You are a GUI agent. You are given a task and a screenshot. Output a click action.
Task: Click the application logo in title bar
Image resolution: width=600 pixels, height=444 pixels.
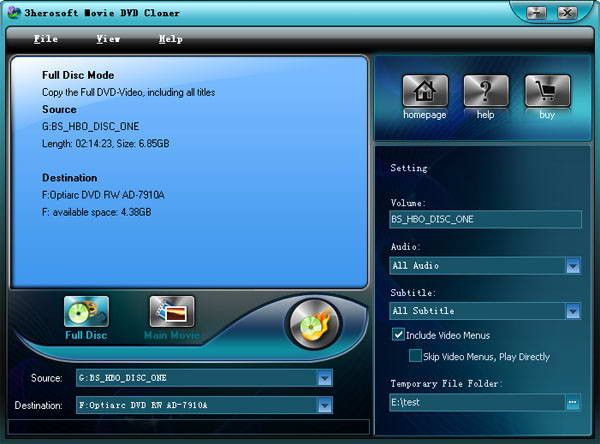coord(14,13)
